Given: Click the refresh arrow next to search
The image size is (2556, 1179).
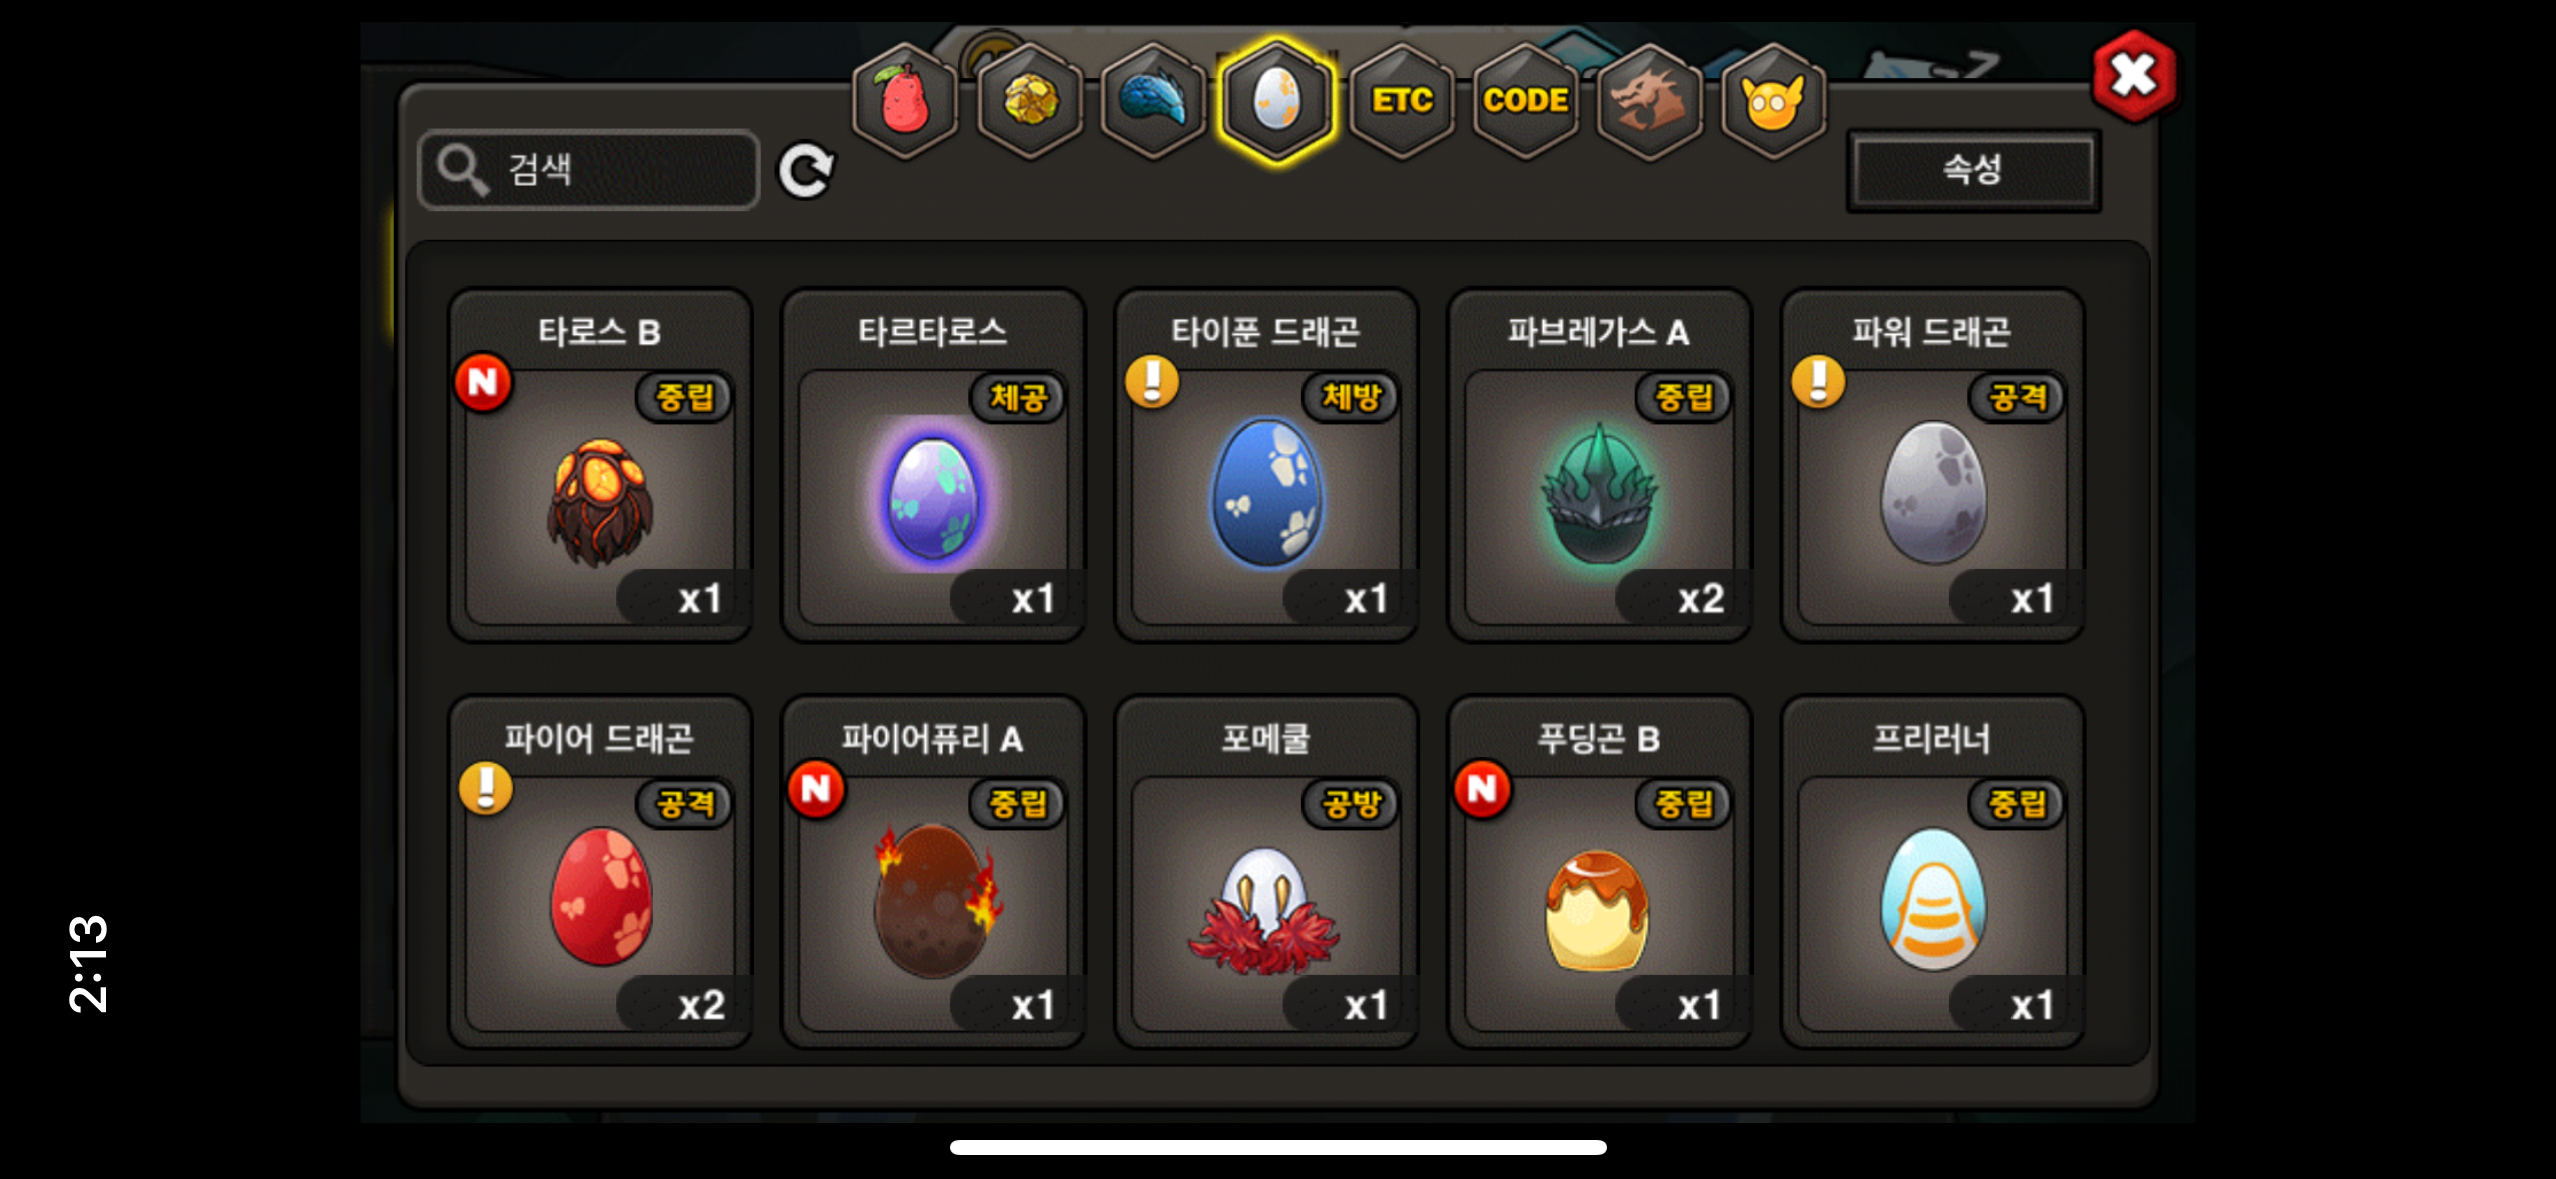Looking at the screenshot, I should [806, 170].
